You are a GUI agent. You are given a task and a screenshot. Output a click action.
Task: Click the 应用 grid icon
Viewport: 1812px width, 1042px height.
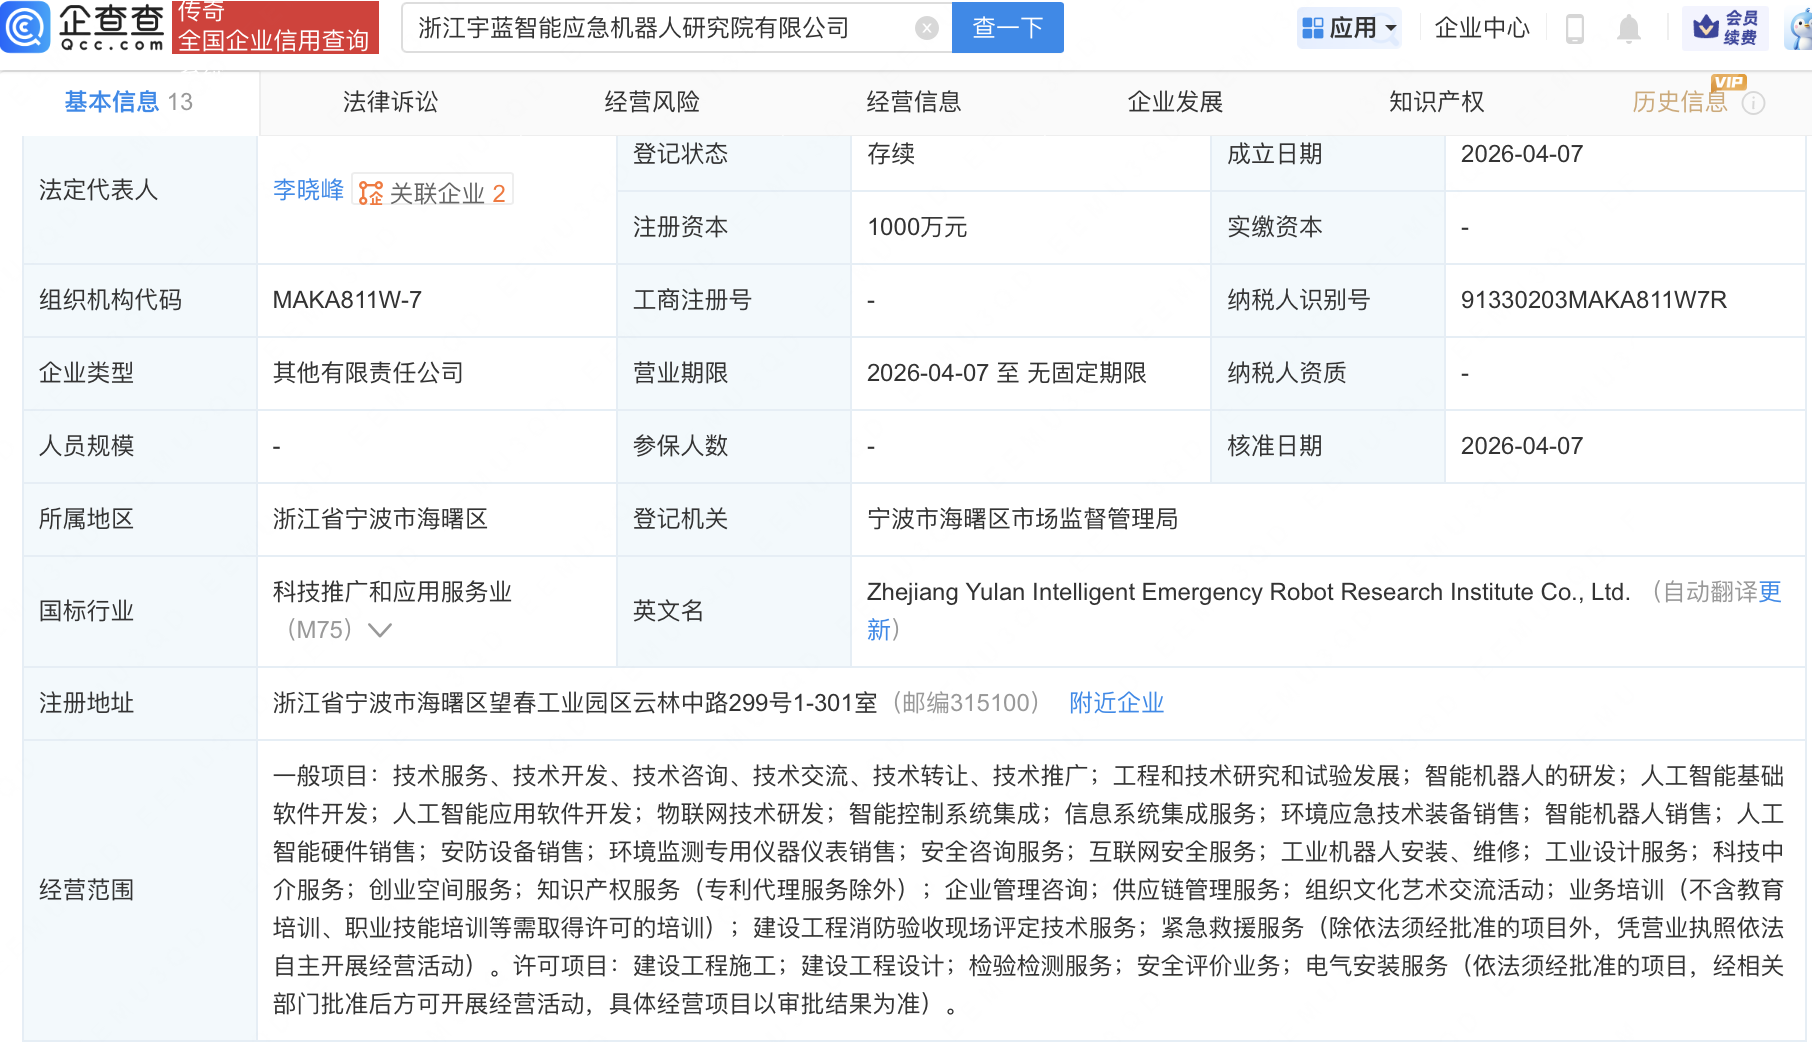(1312, 27)
